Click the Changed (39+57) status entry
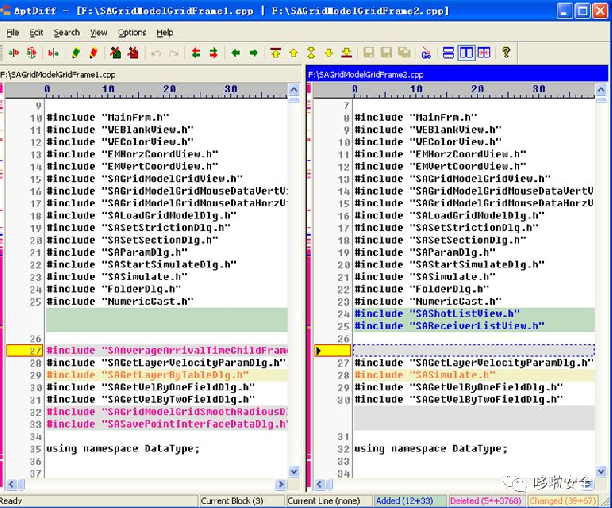Viewport: 612px width, 508px height. 563,501
